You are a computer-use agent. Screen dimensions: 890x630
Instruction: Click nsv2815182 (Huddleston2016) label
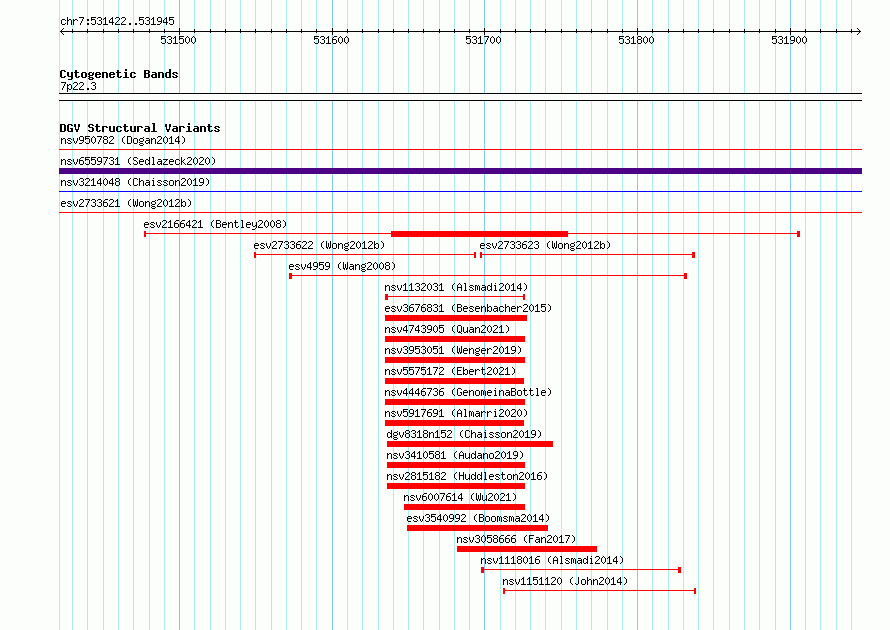[x=467, y=476]
